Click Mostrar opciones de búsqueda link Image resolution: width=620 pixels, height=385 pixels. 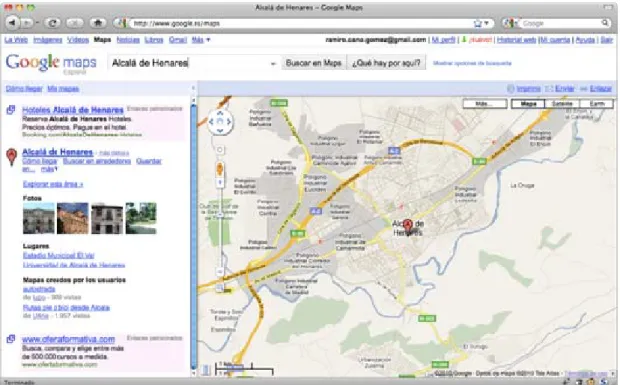point(472,63)
